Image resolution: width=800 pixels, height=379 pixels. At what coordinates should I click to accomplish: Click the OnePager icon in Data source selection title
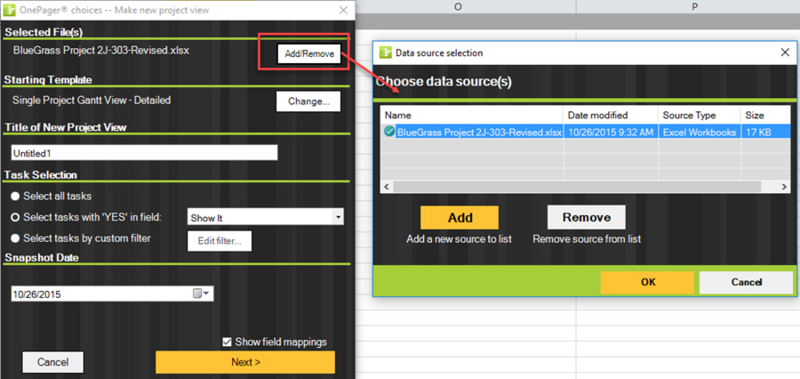pos(386,53)
